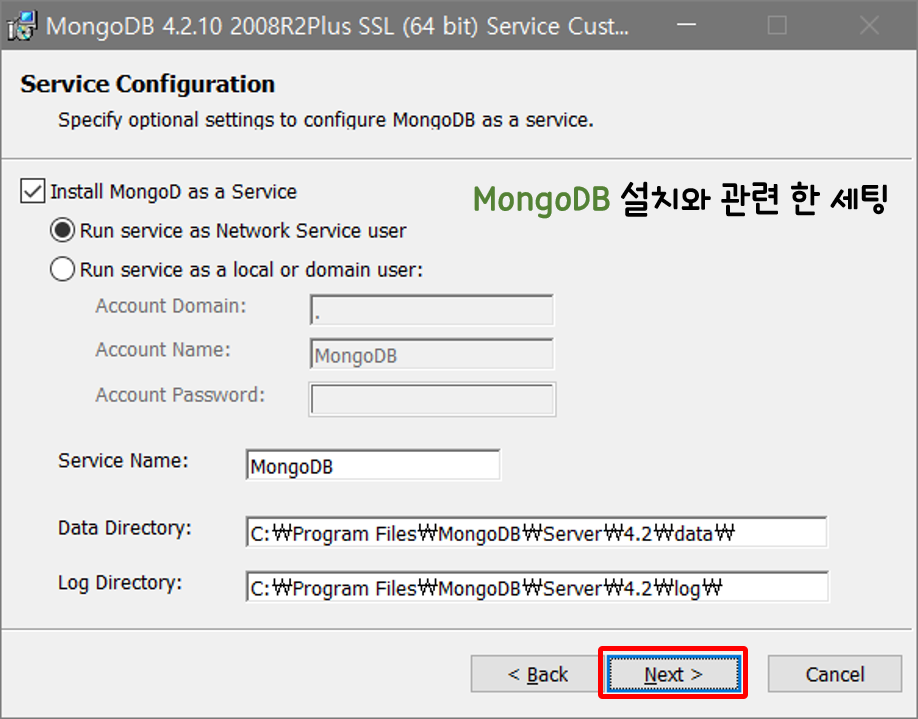Click the Account Name field
918x719 pixels.
[431, 354]
